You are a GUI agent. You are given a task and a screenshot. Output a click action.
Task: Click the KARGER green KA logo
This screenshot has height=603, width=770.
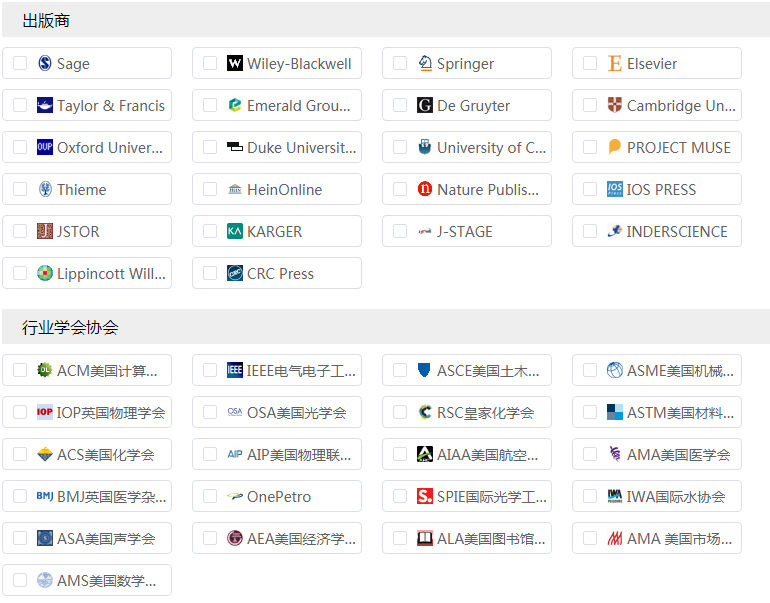click(x=235, y=231)
